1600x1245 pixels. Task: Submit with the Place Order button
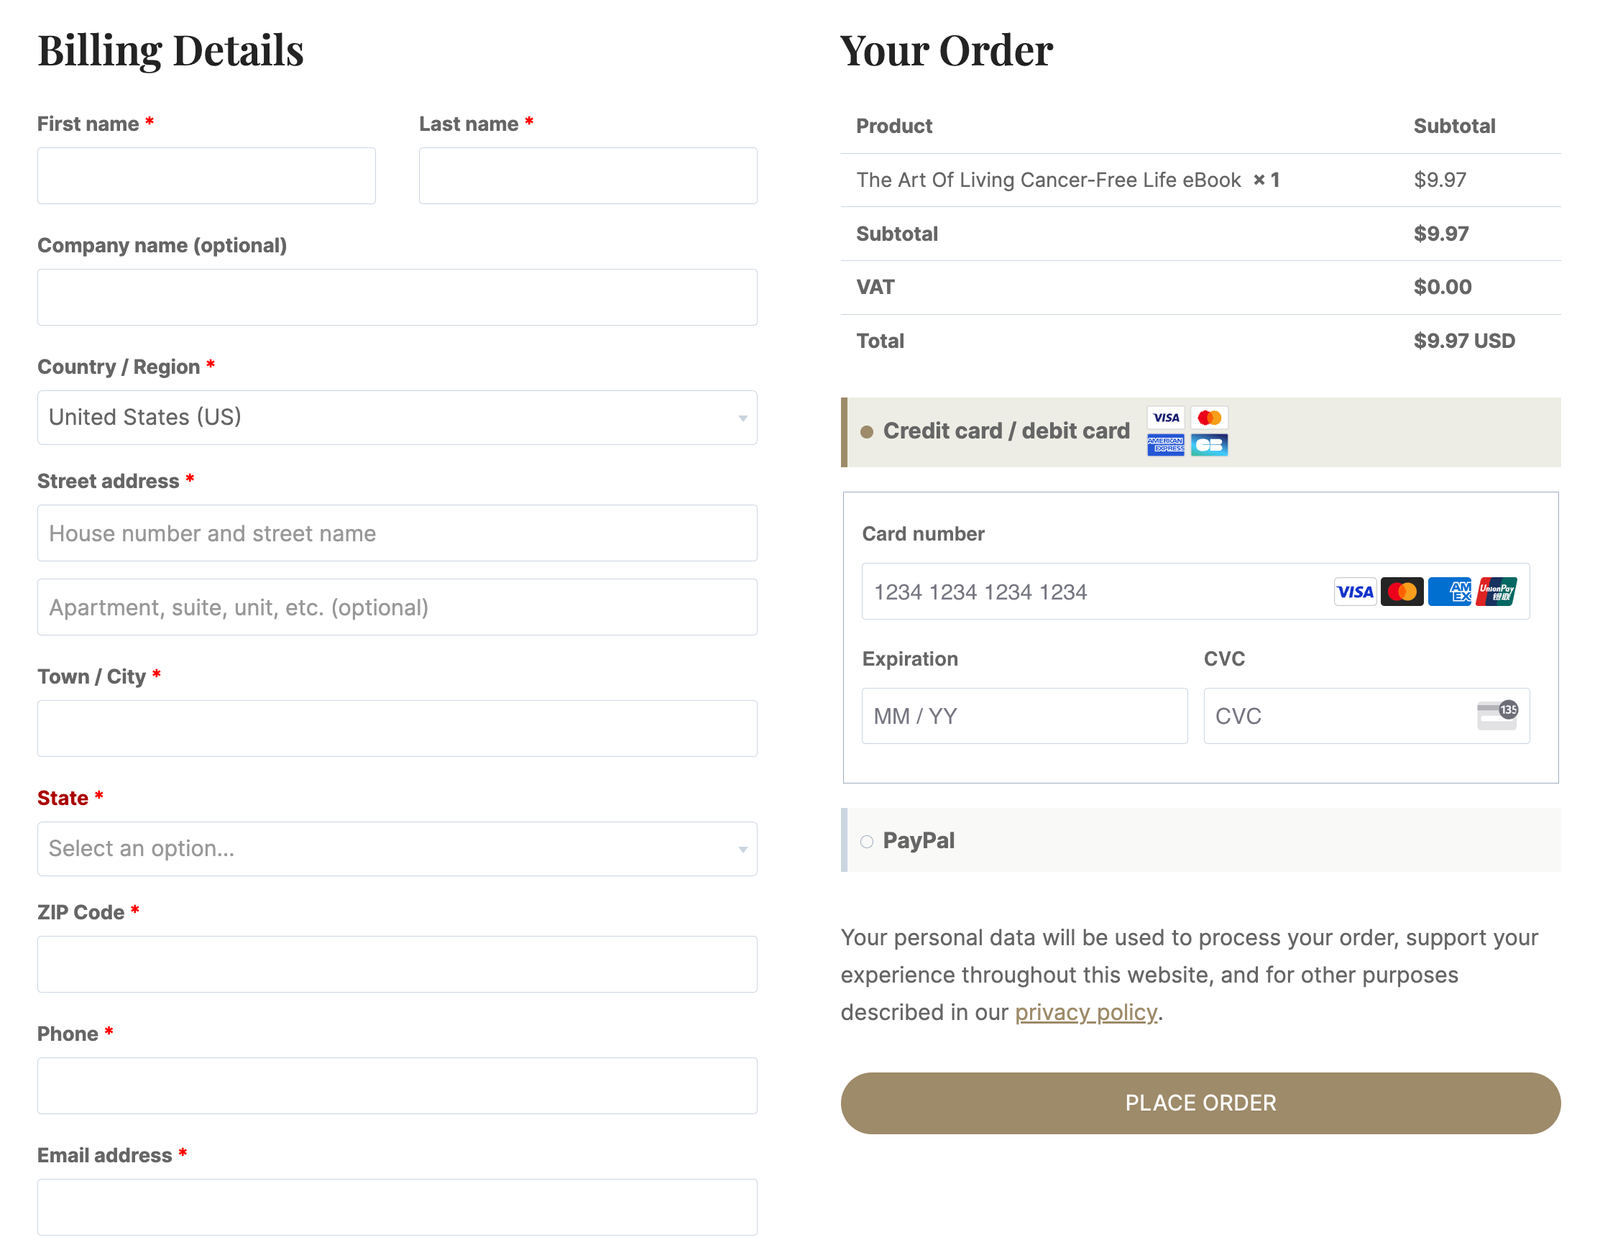(x=1200, y=1103)
